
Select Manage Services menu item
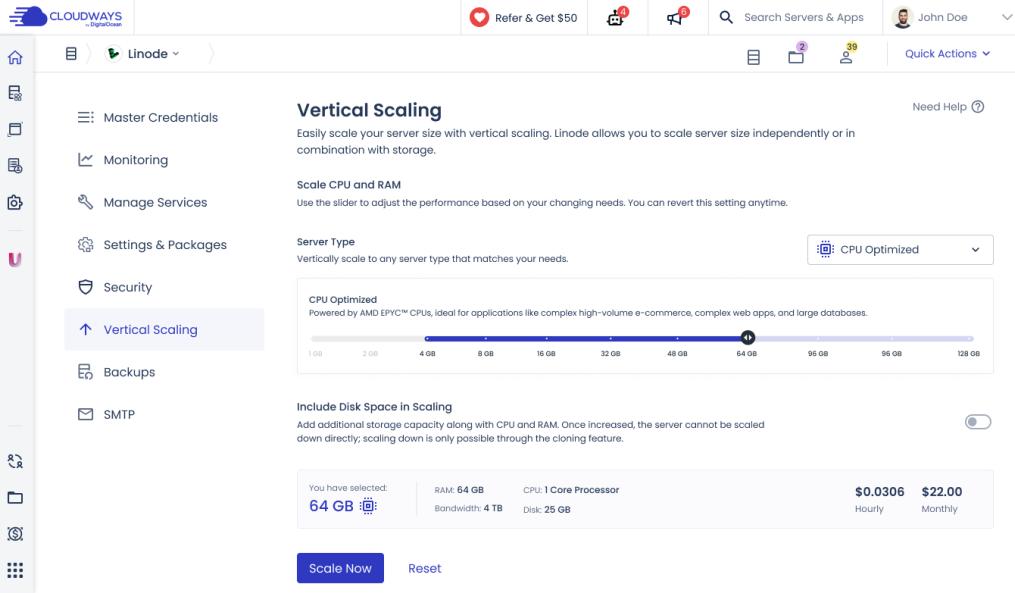click(155, 202)
